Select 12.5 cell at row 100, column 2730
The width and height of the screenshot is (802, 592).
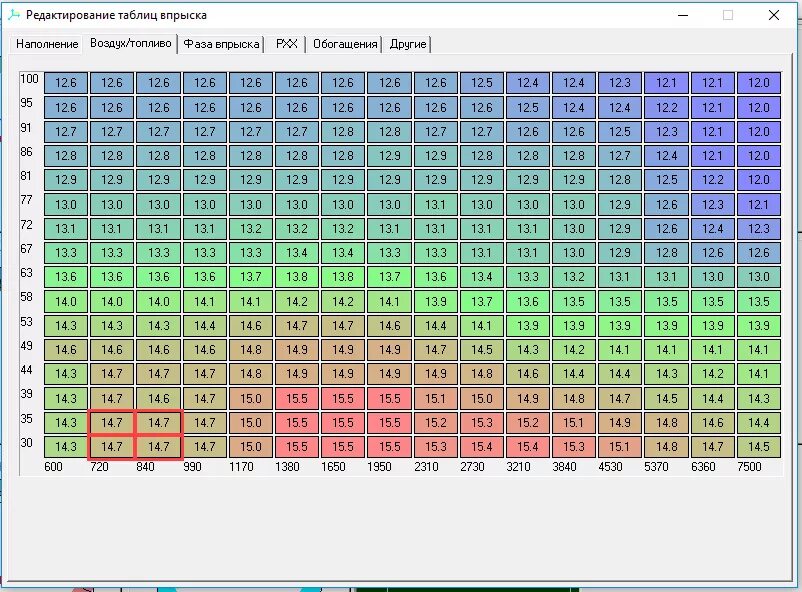click(x=482, y=83)
